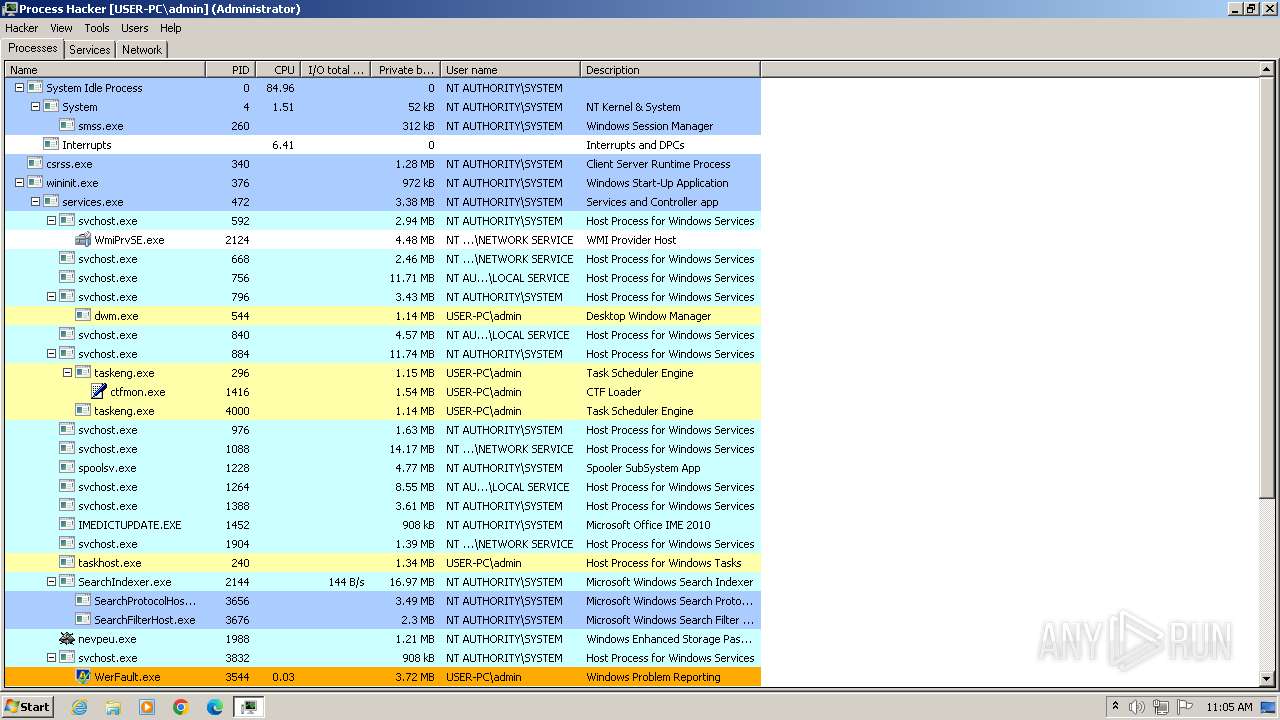Open Windows Media Player from taskbar
The height and width of the screenshot is (720, 1280).
(x=147, y=707)
